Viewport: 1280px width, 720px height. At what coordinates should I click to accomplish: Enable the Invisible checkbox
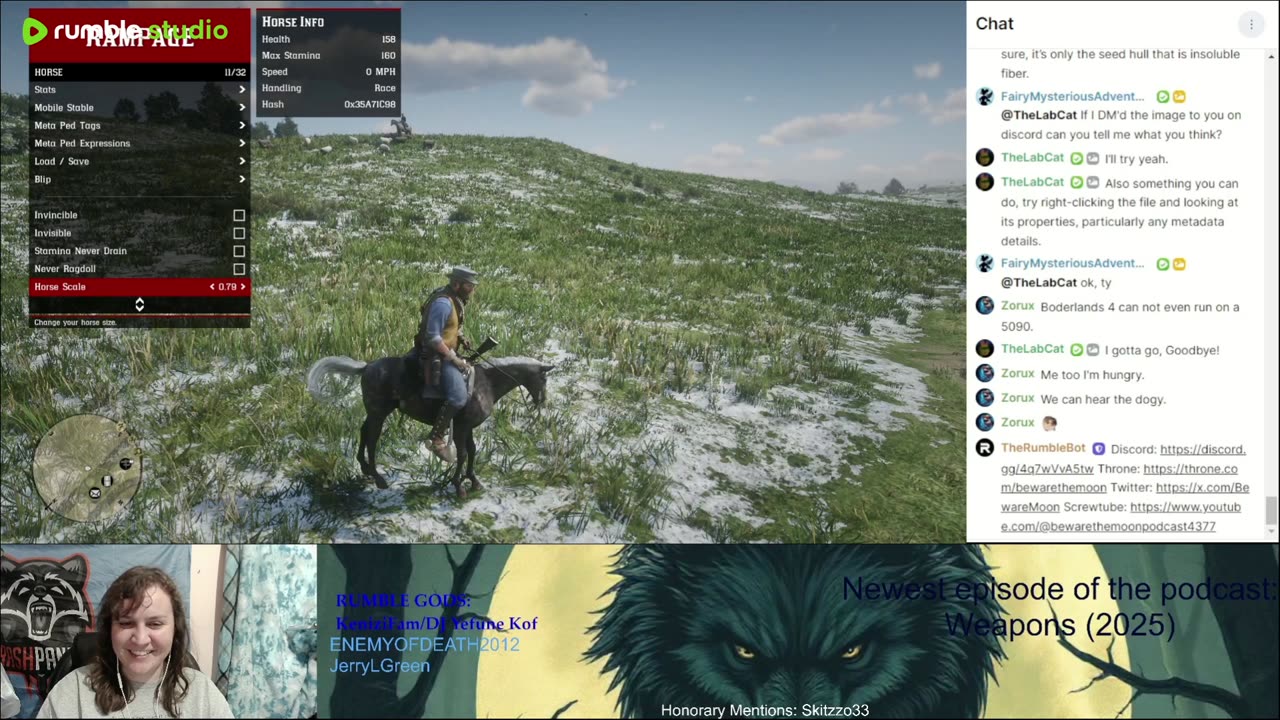pyautogui.click(x=239, y=233)
